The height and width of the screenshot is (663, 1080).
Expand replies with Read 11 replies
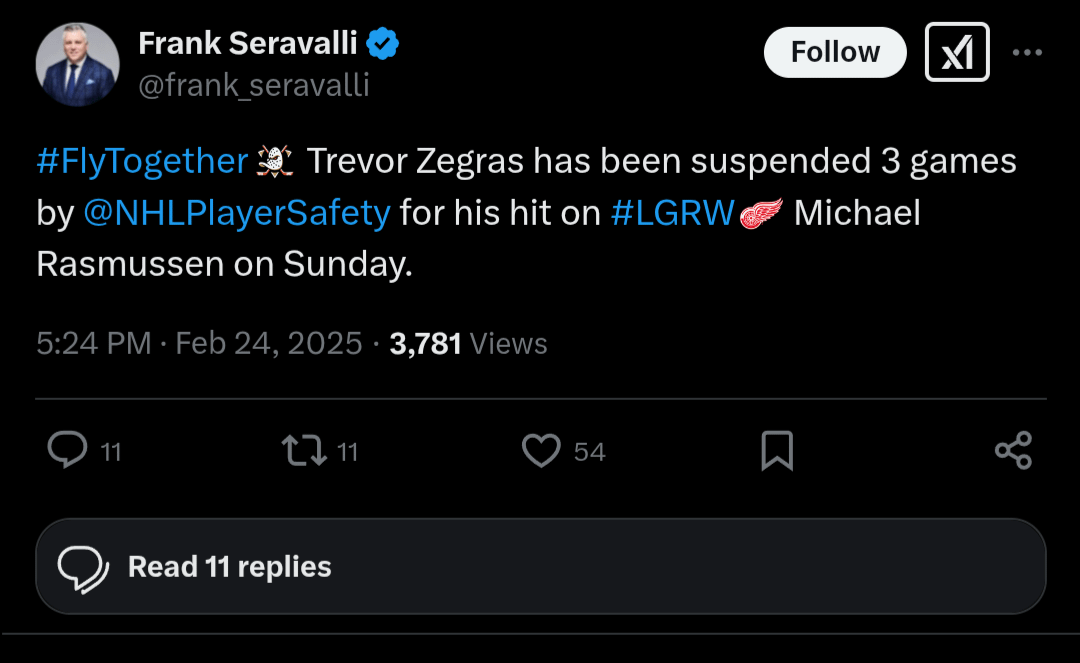coord(540,566)
